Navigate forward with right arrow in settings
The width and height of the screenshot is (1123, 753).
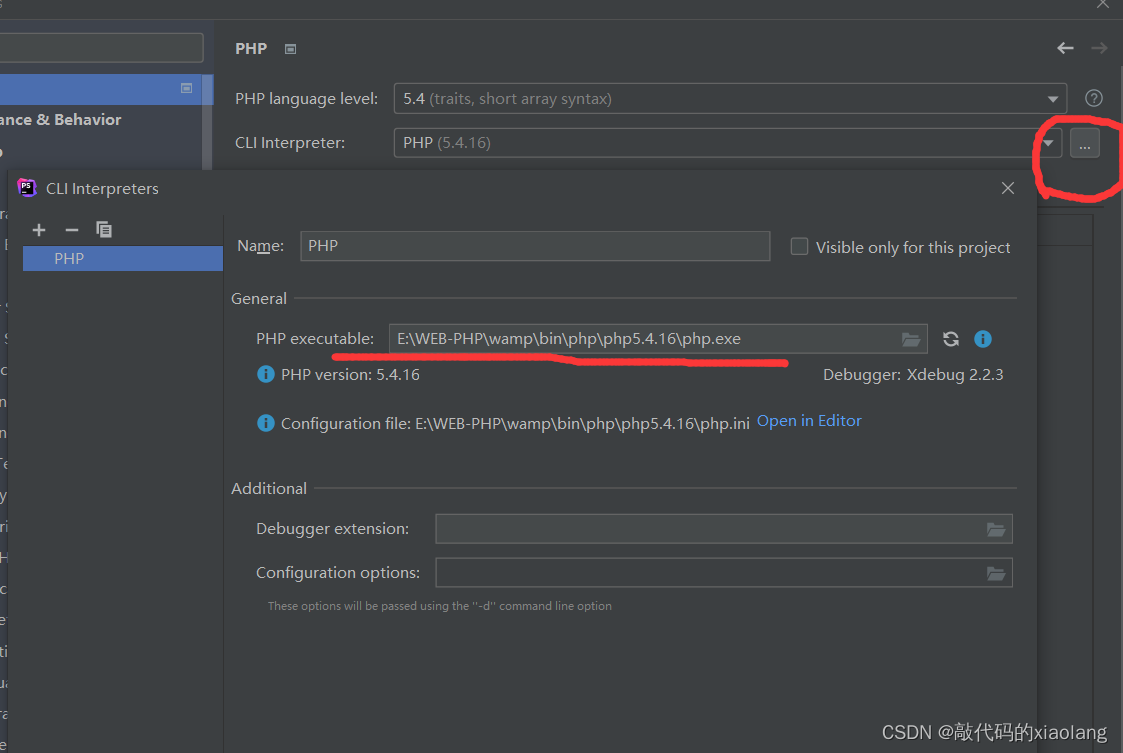(1099, 48)
